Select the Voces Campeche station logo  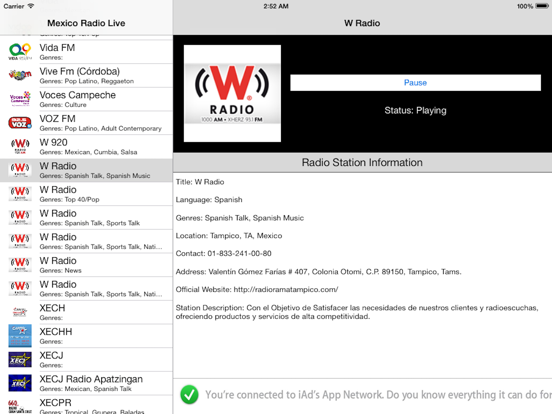tap(20, 99)
